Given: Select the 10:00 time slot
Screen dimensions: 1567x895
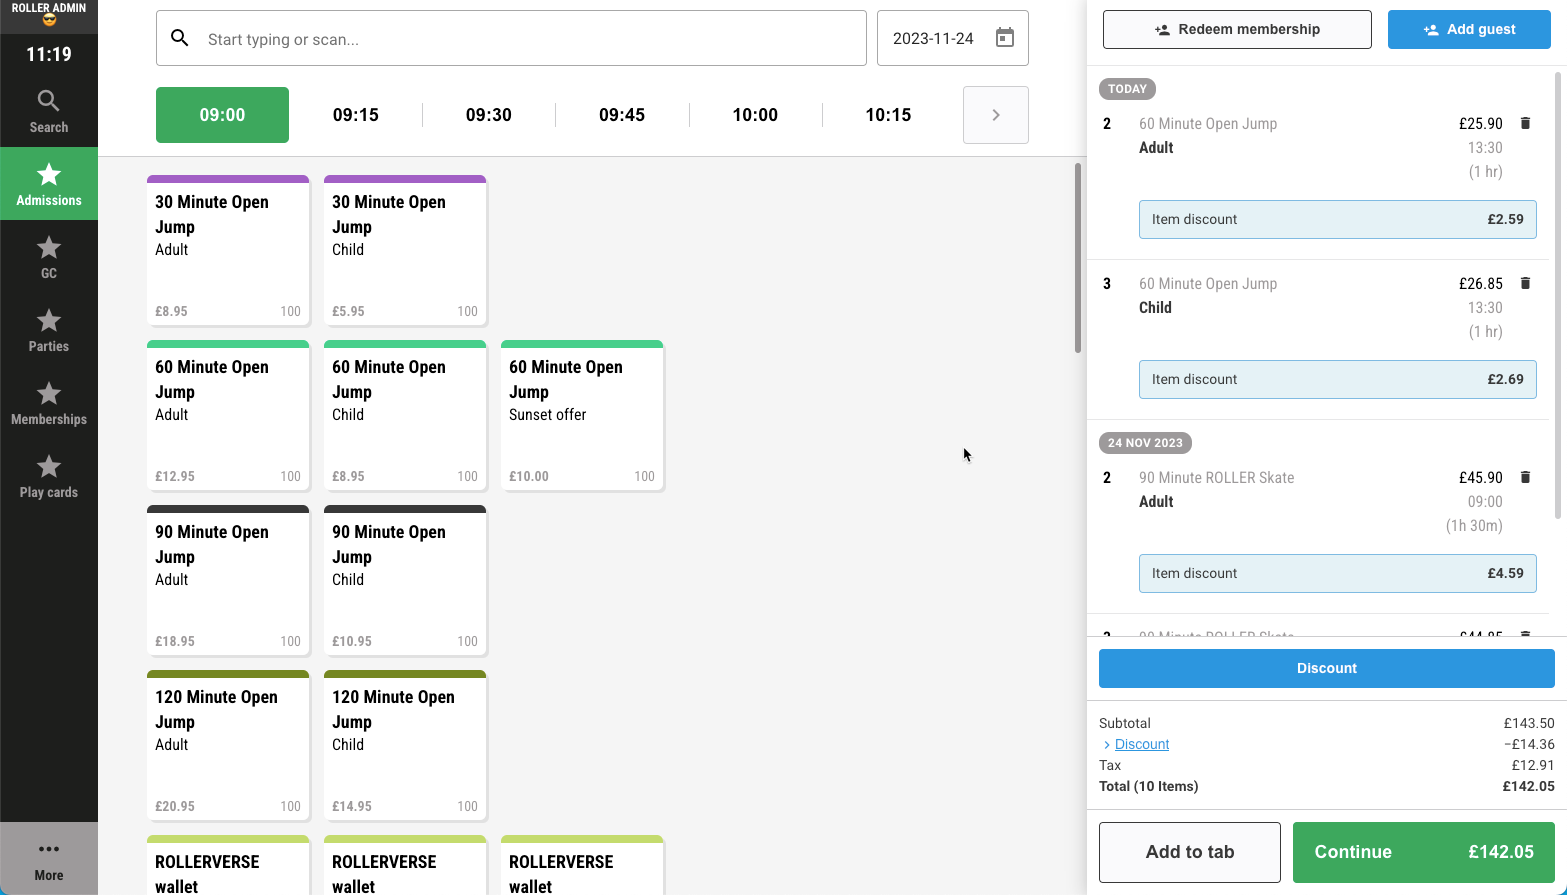Looking at the screenshot, I should coord(755,115).
